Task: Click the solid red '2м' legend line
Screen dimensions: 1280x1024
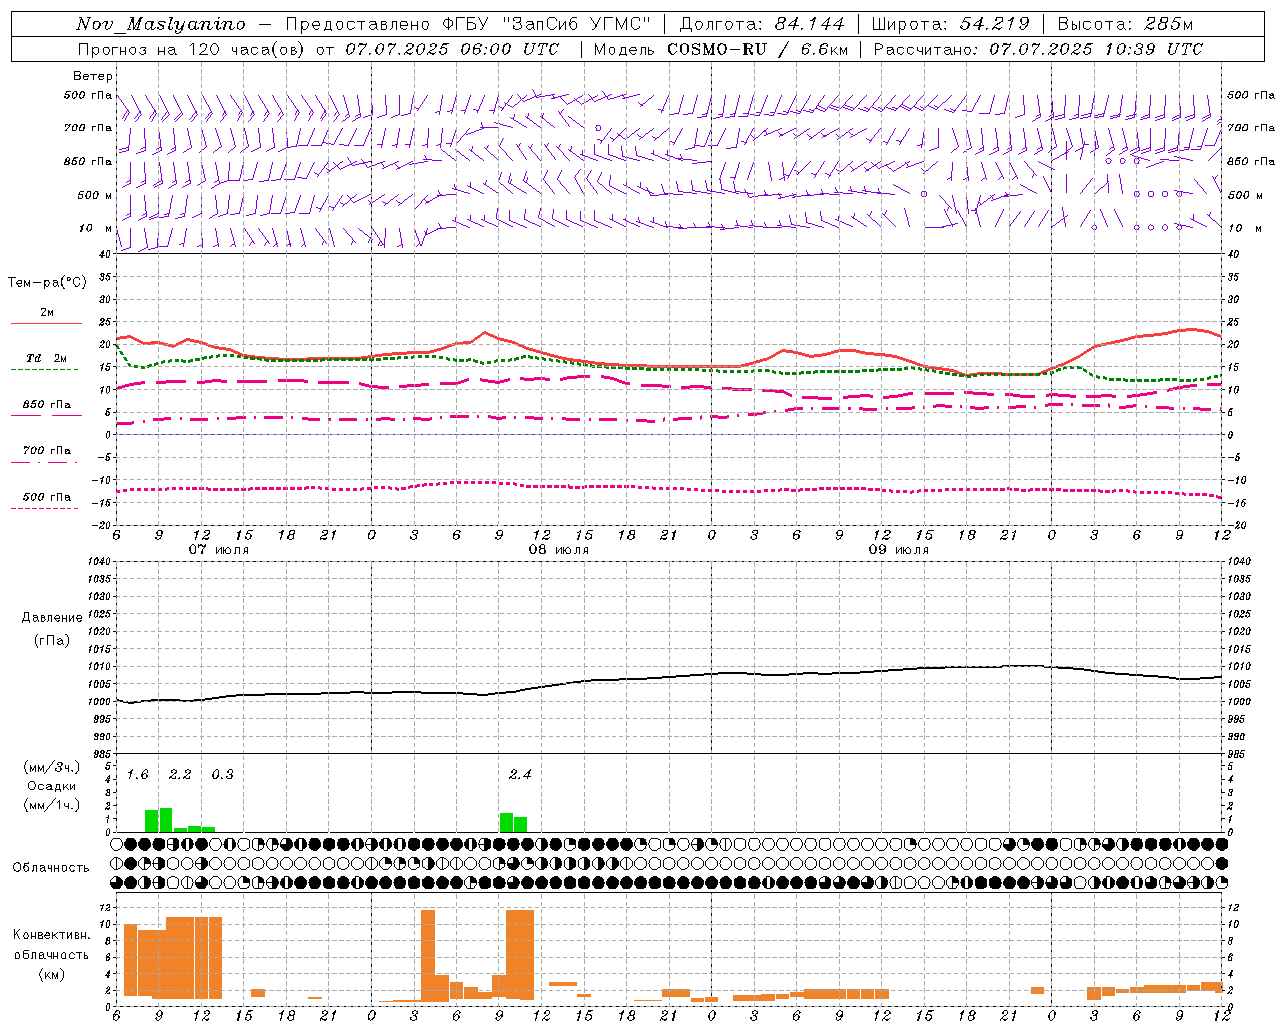Action: [x=46, y=323]
